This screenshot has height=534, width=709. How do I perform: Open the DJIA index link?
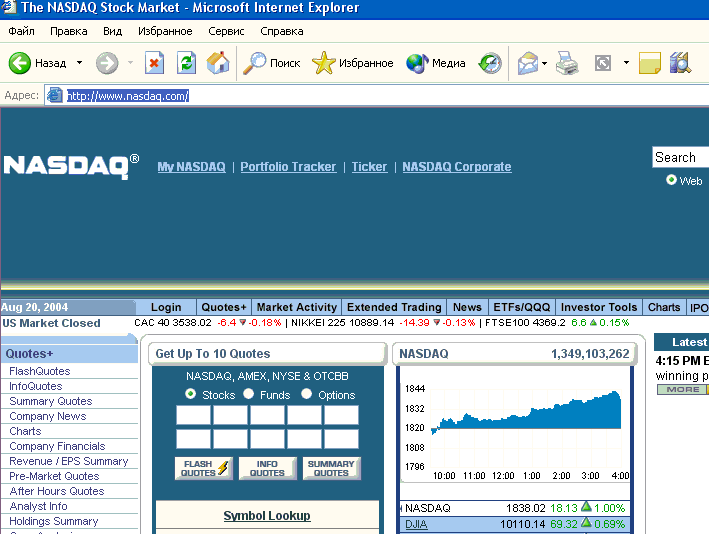click(x=416, y=524)
